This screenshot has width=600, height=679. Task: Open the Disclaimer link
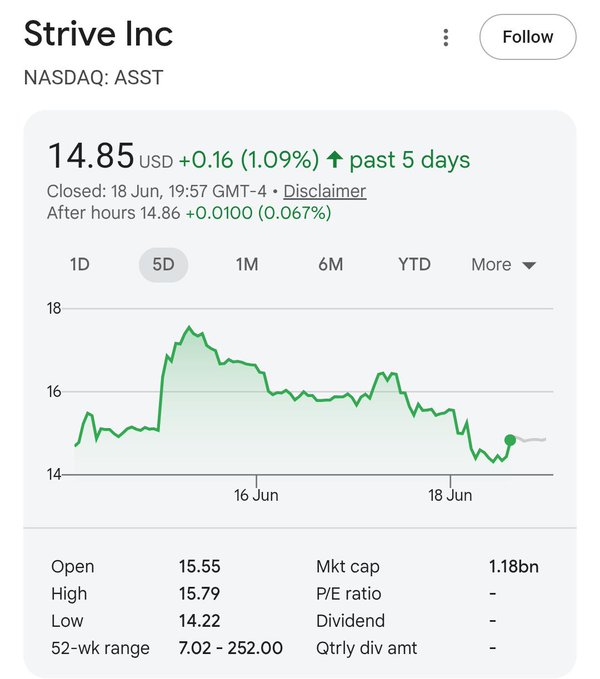pos(325,191)
